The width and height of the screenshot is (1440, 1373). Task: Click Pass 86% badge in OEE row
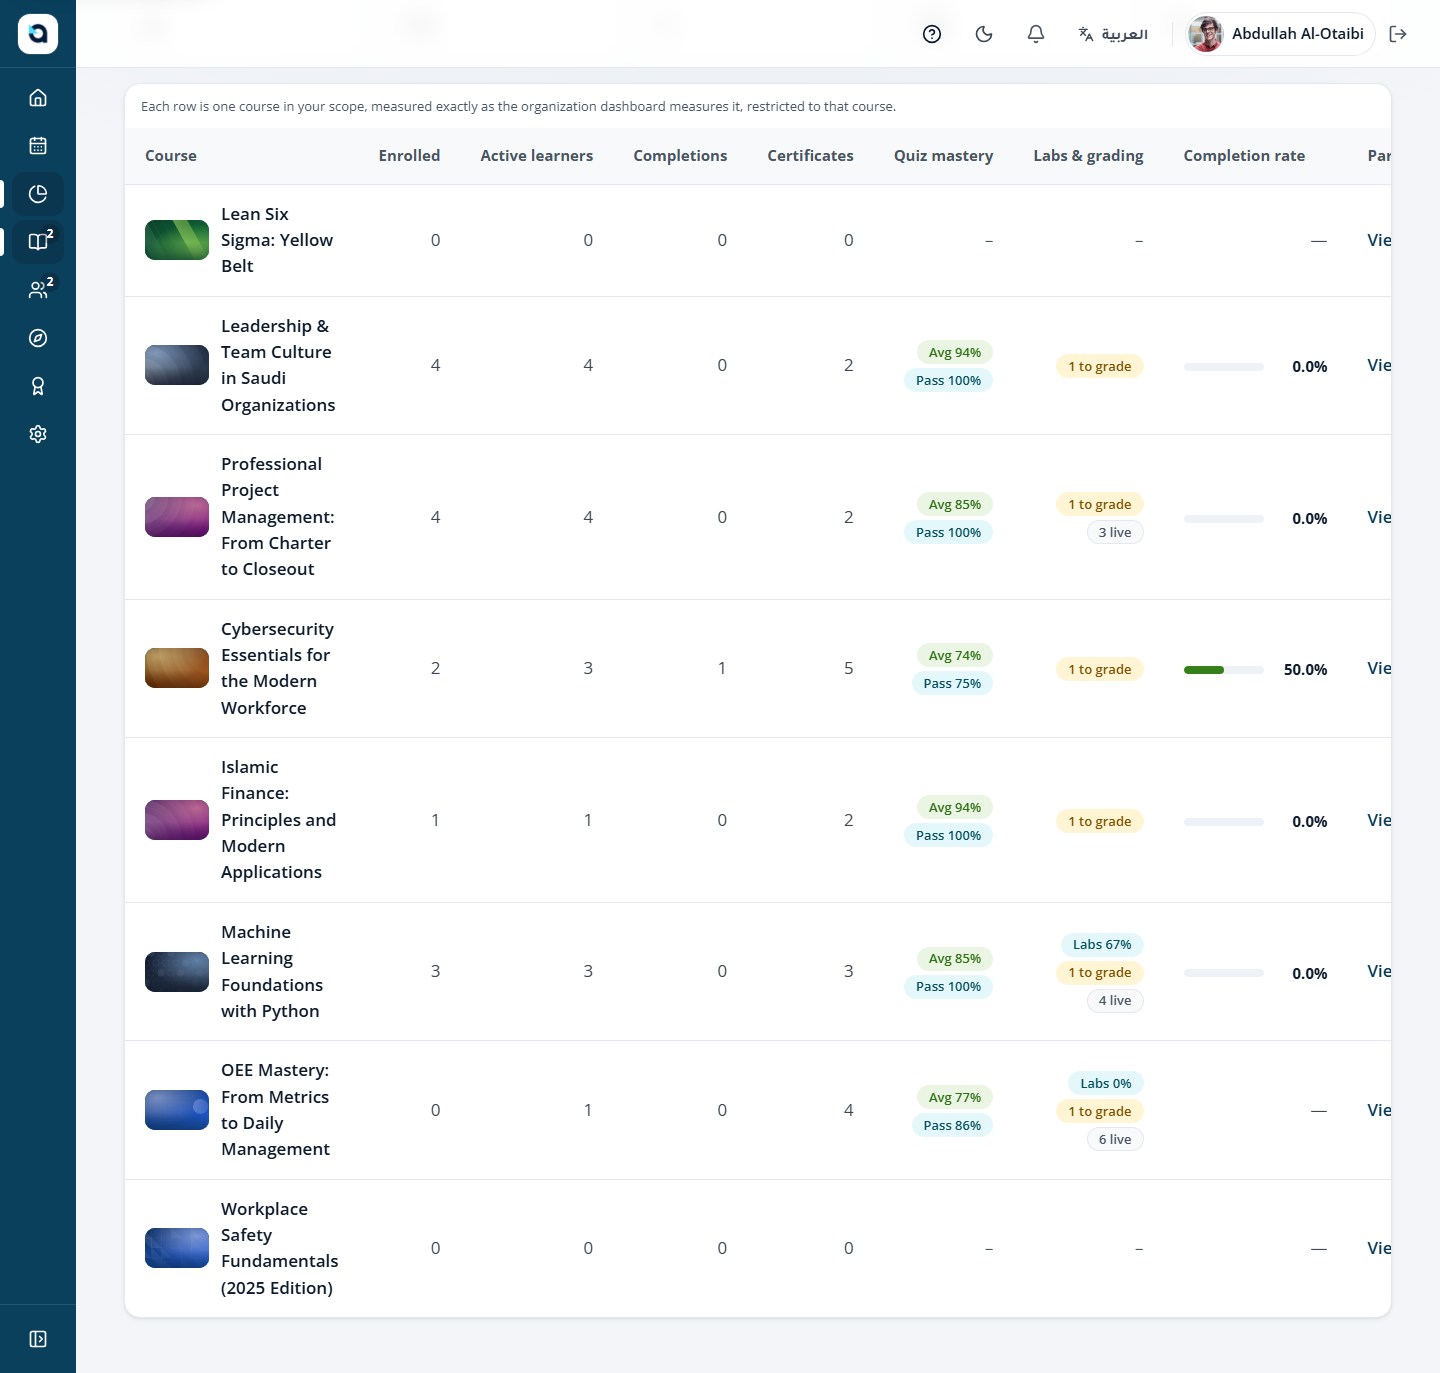[x=952, y=1126]
